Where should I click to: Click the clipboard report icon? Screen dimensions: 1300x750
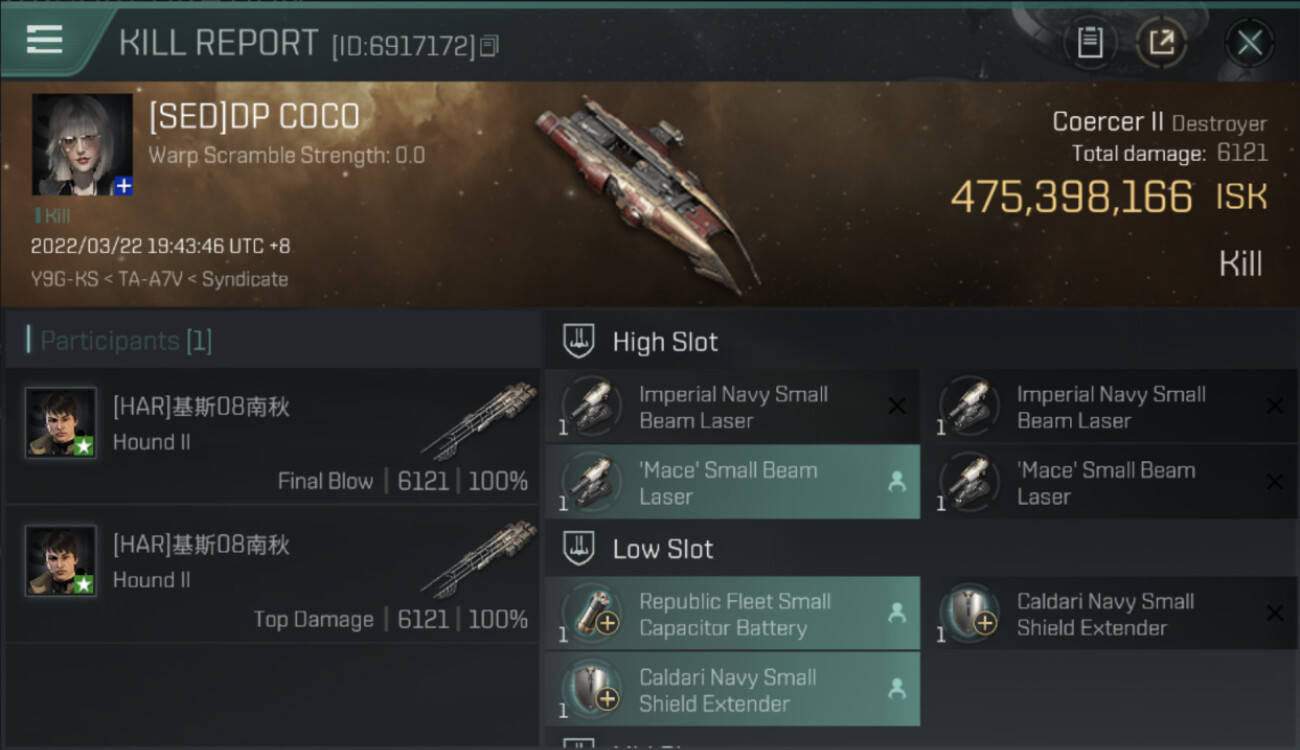tap(1090, 43)
